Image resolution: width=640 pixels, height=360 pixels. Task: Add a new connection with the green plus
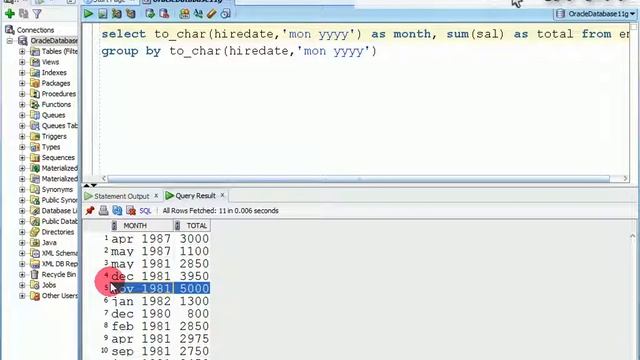pos(10,14)
